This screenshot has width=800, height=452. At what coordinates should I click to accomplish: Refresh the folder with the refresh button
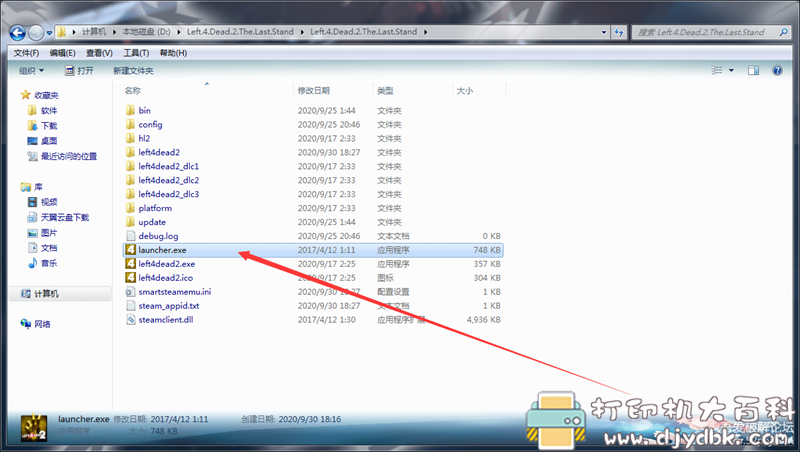pos(619,32)
